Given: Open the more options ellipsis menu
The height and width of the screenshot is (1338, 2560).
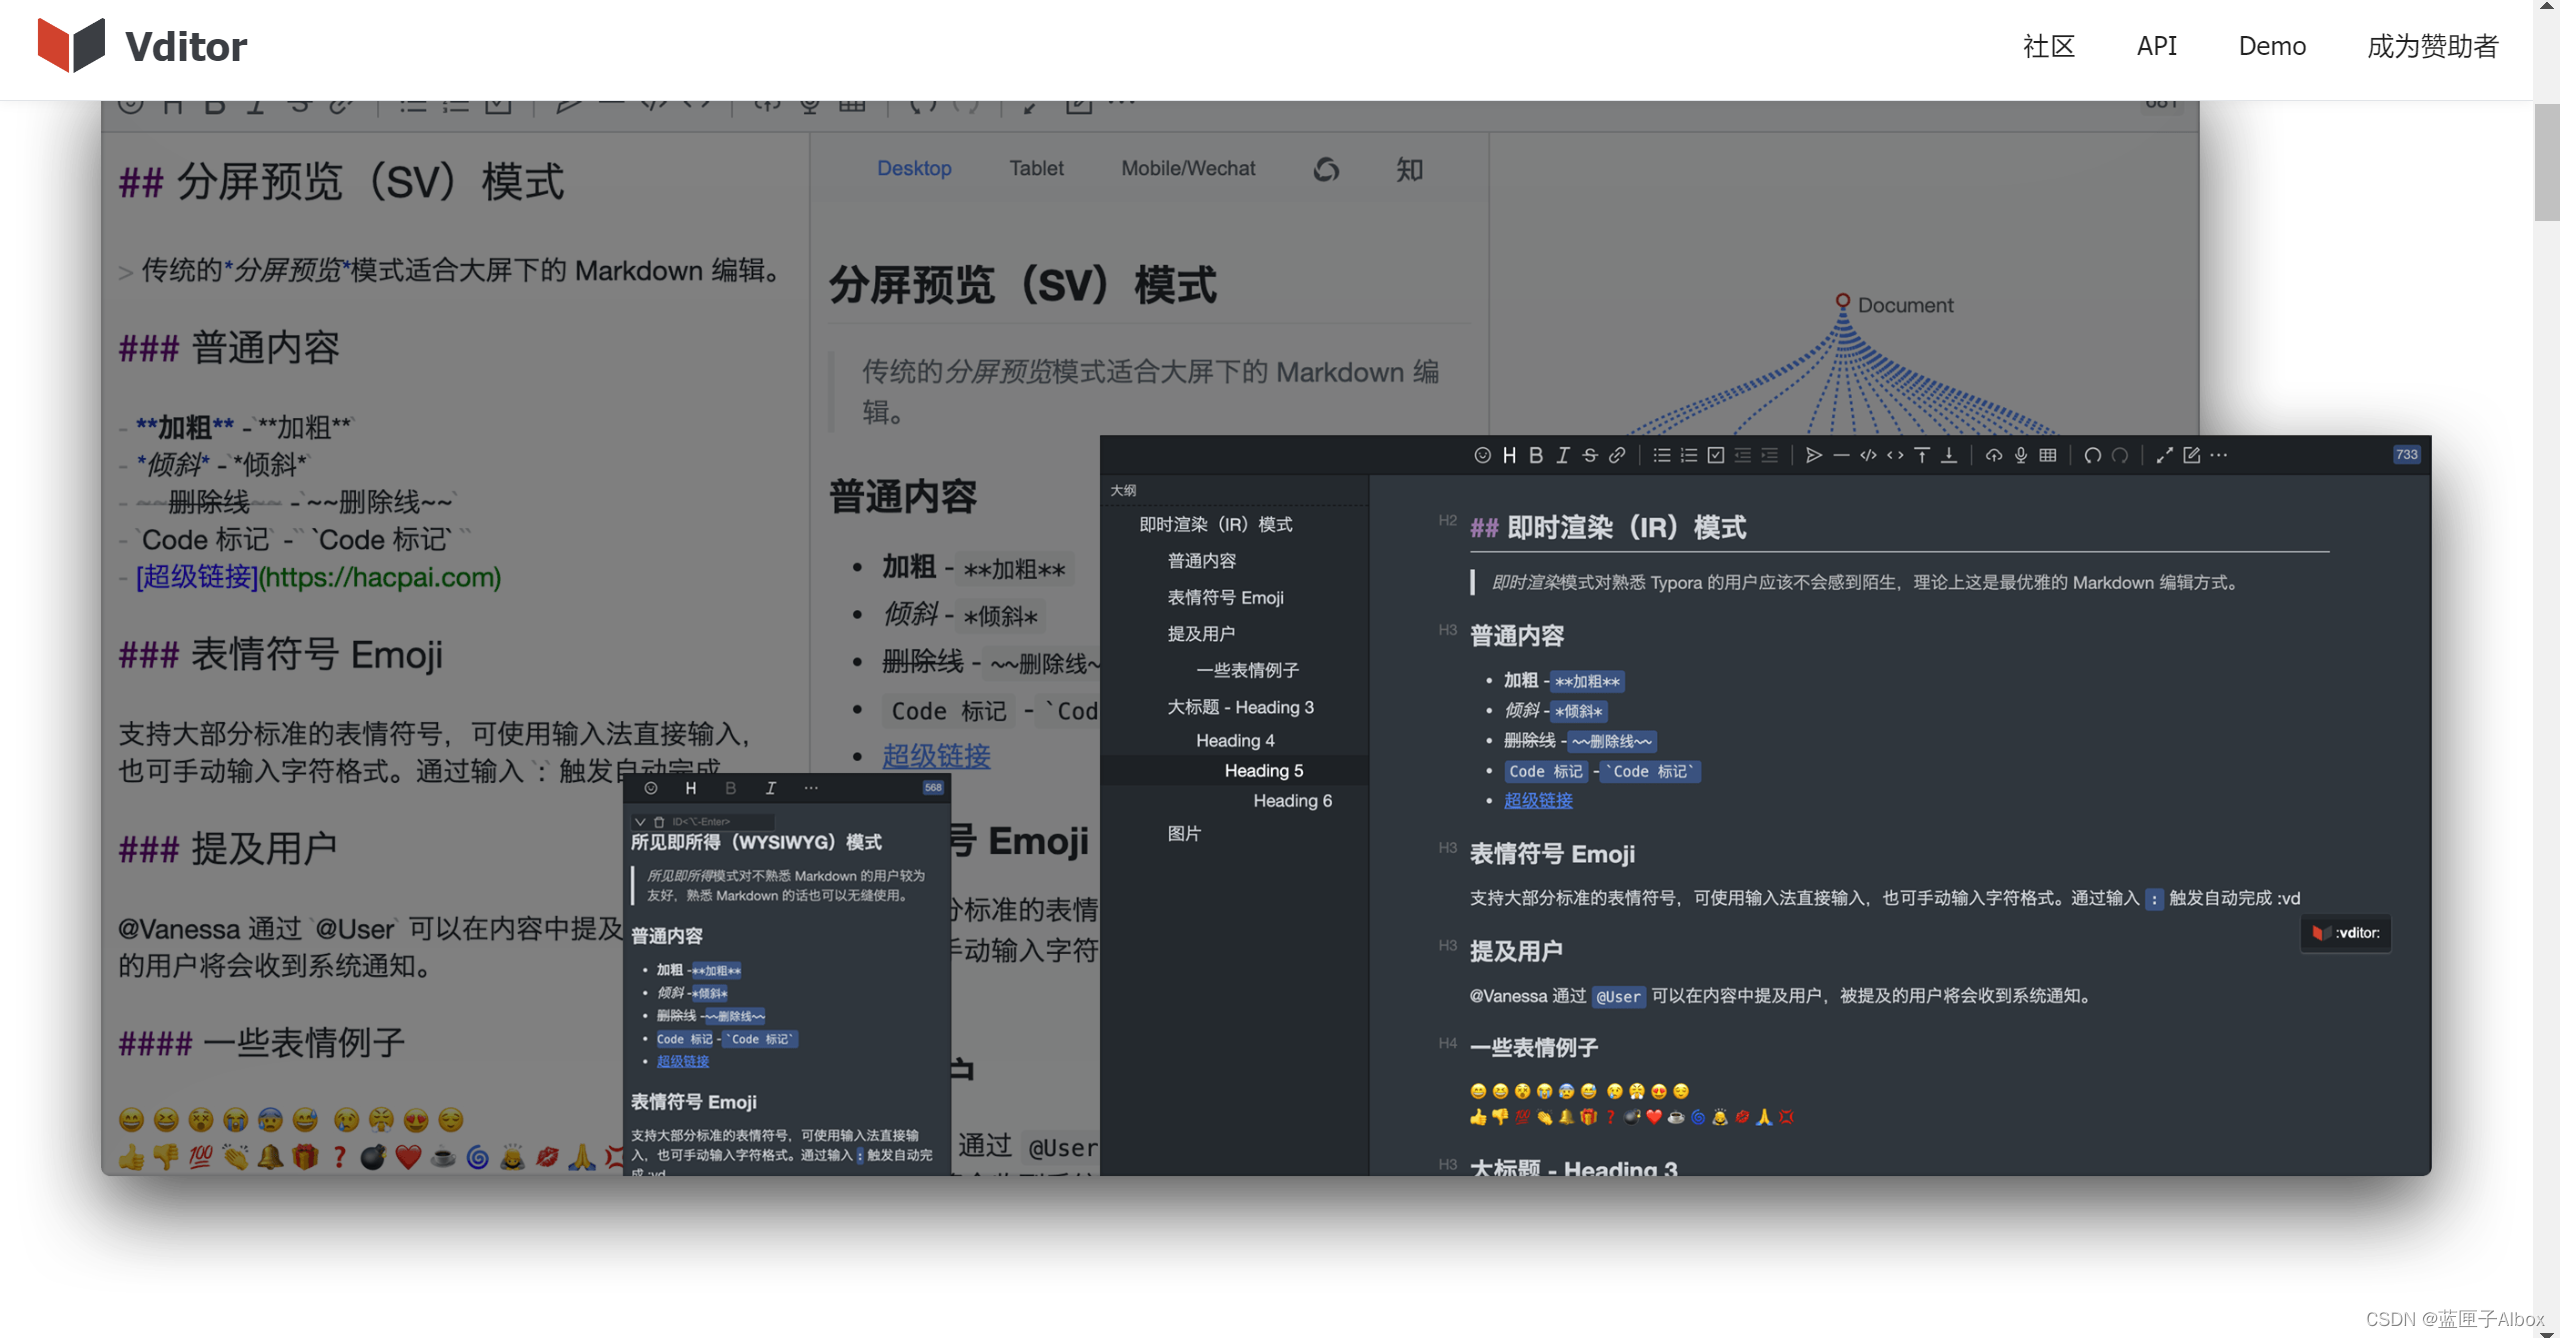Looking at the screenshot, I should pyautogui.click(x=2220, y=455).
